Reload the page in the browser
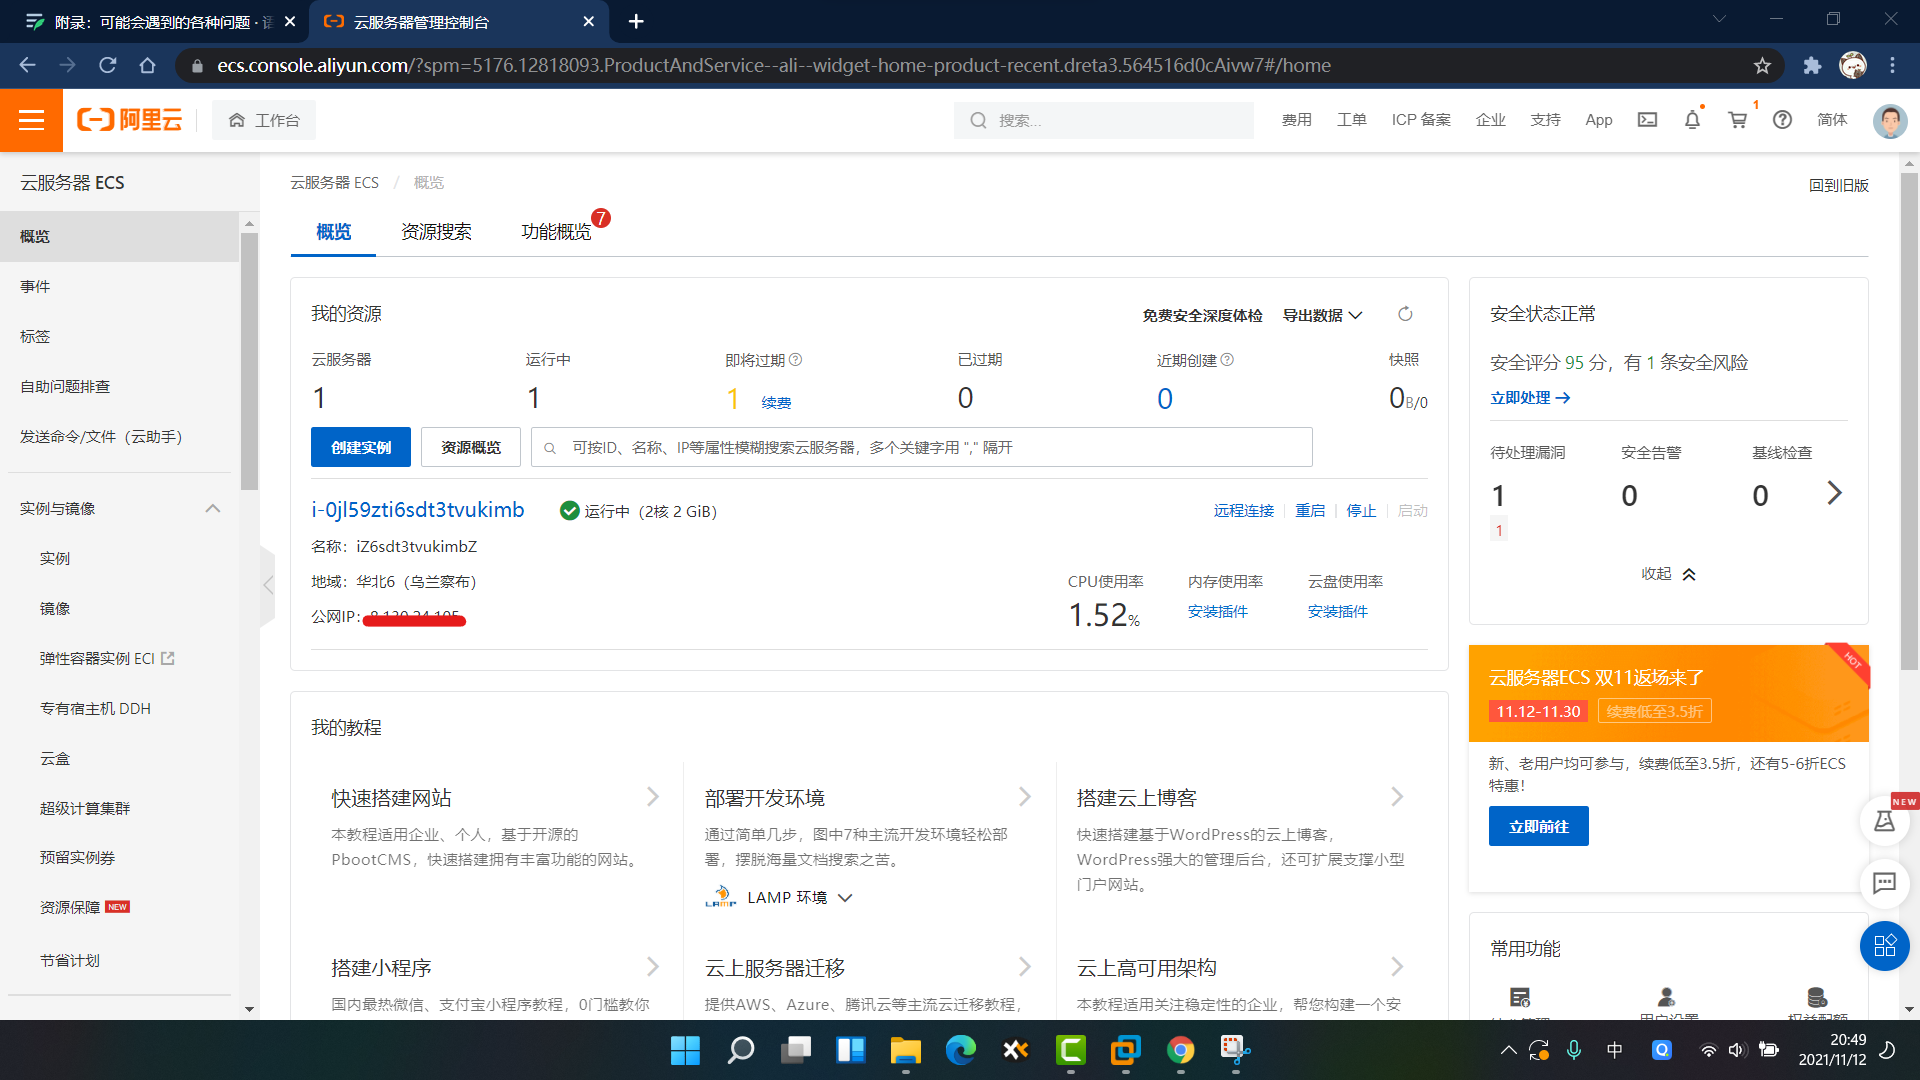 108,65
